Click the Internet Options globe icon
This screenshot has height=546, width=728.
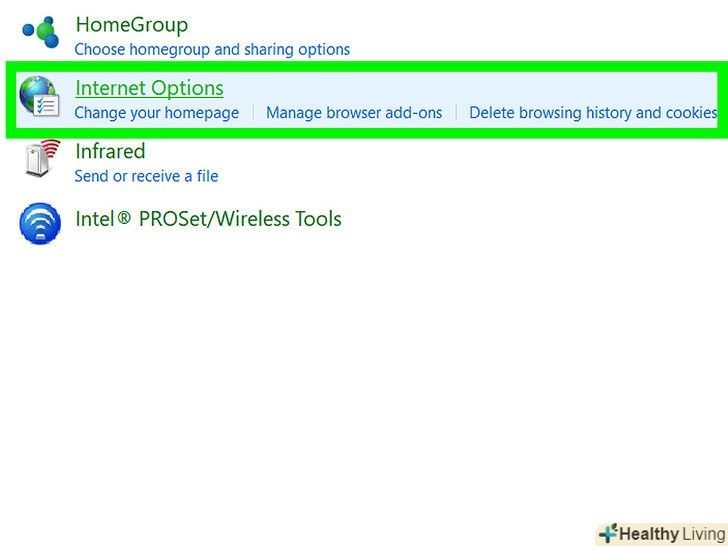[x=39, y=97]
